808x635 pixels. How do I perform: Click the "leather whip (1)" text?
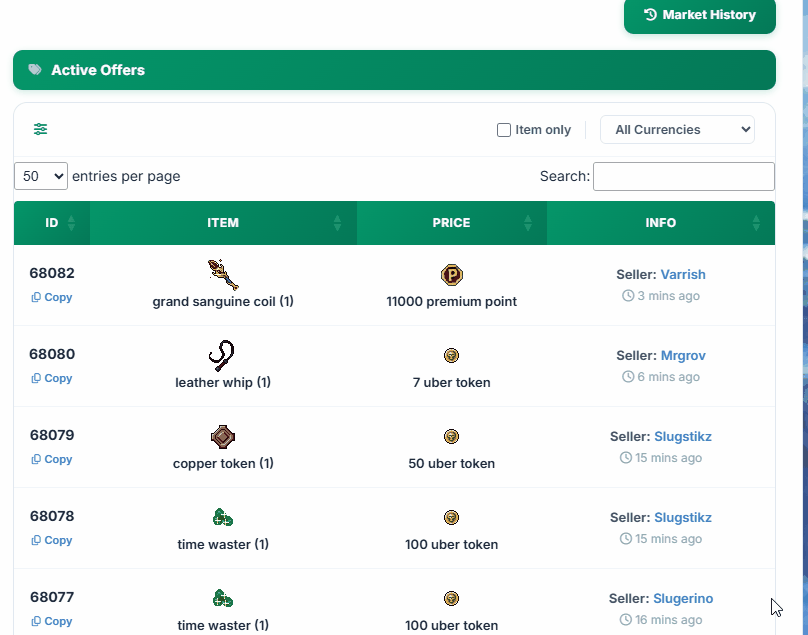point(223,382)
